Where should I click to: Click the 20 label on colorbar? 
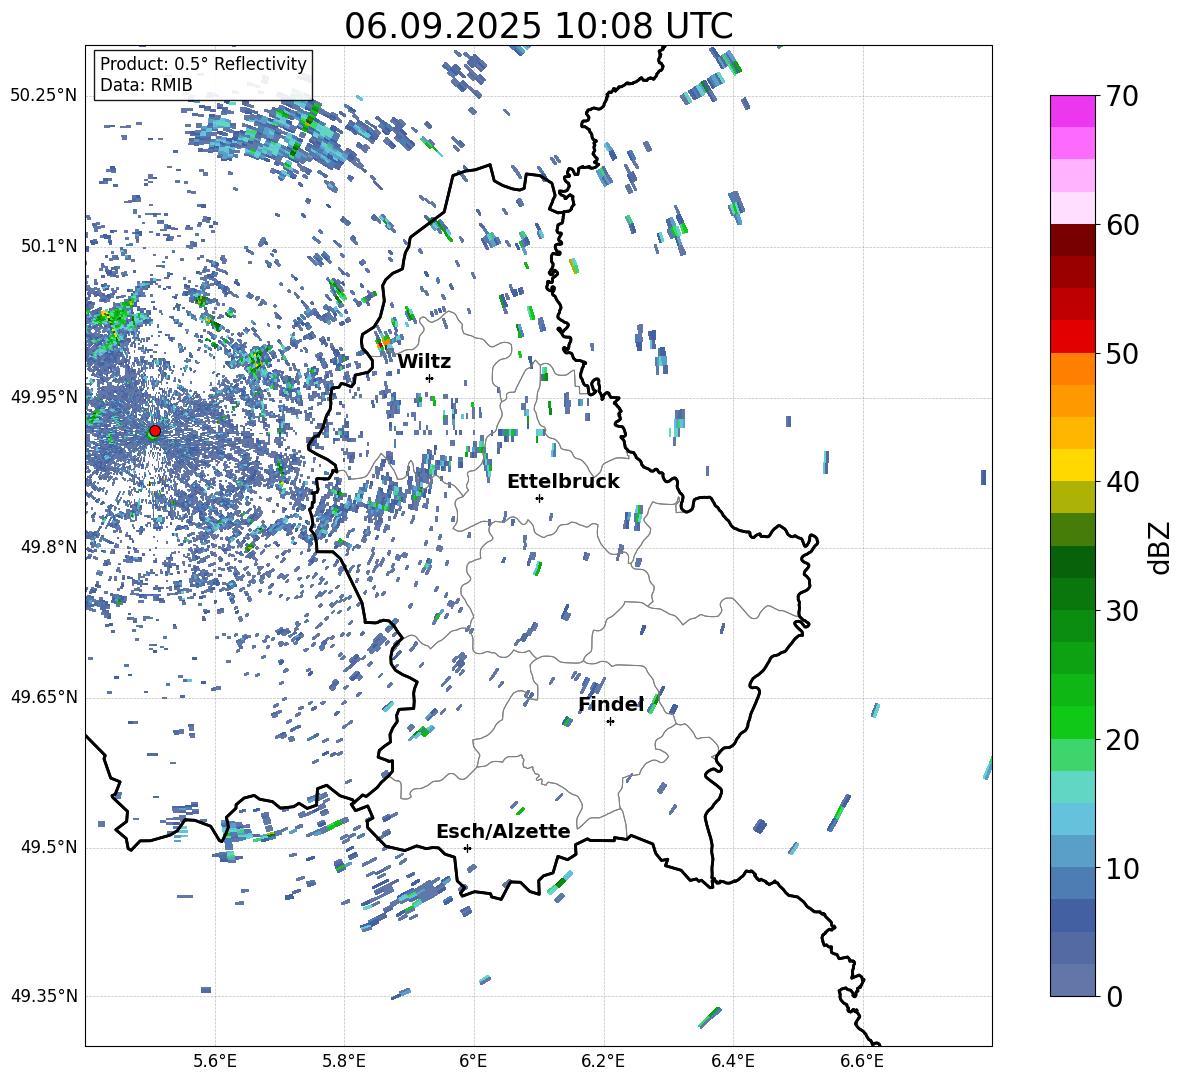[1122, 740]
